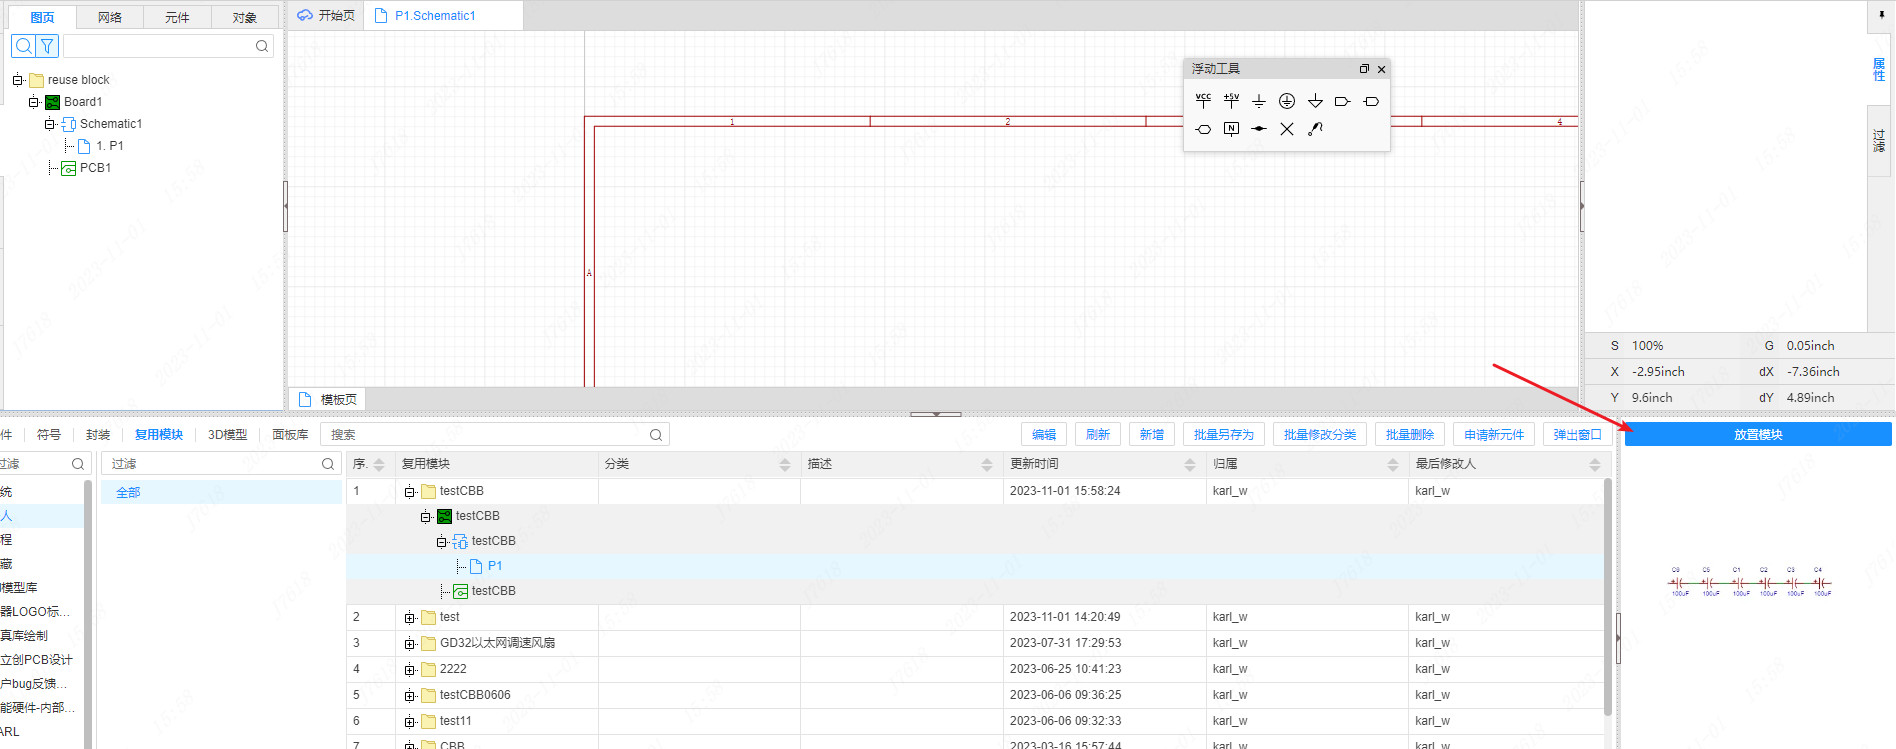Click the magnifier in the category filter box
Viewport: 1896px width, 749px height.
tap(327, 464)
